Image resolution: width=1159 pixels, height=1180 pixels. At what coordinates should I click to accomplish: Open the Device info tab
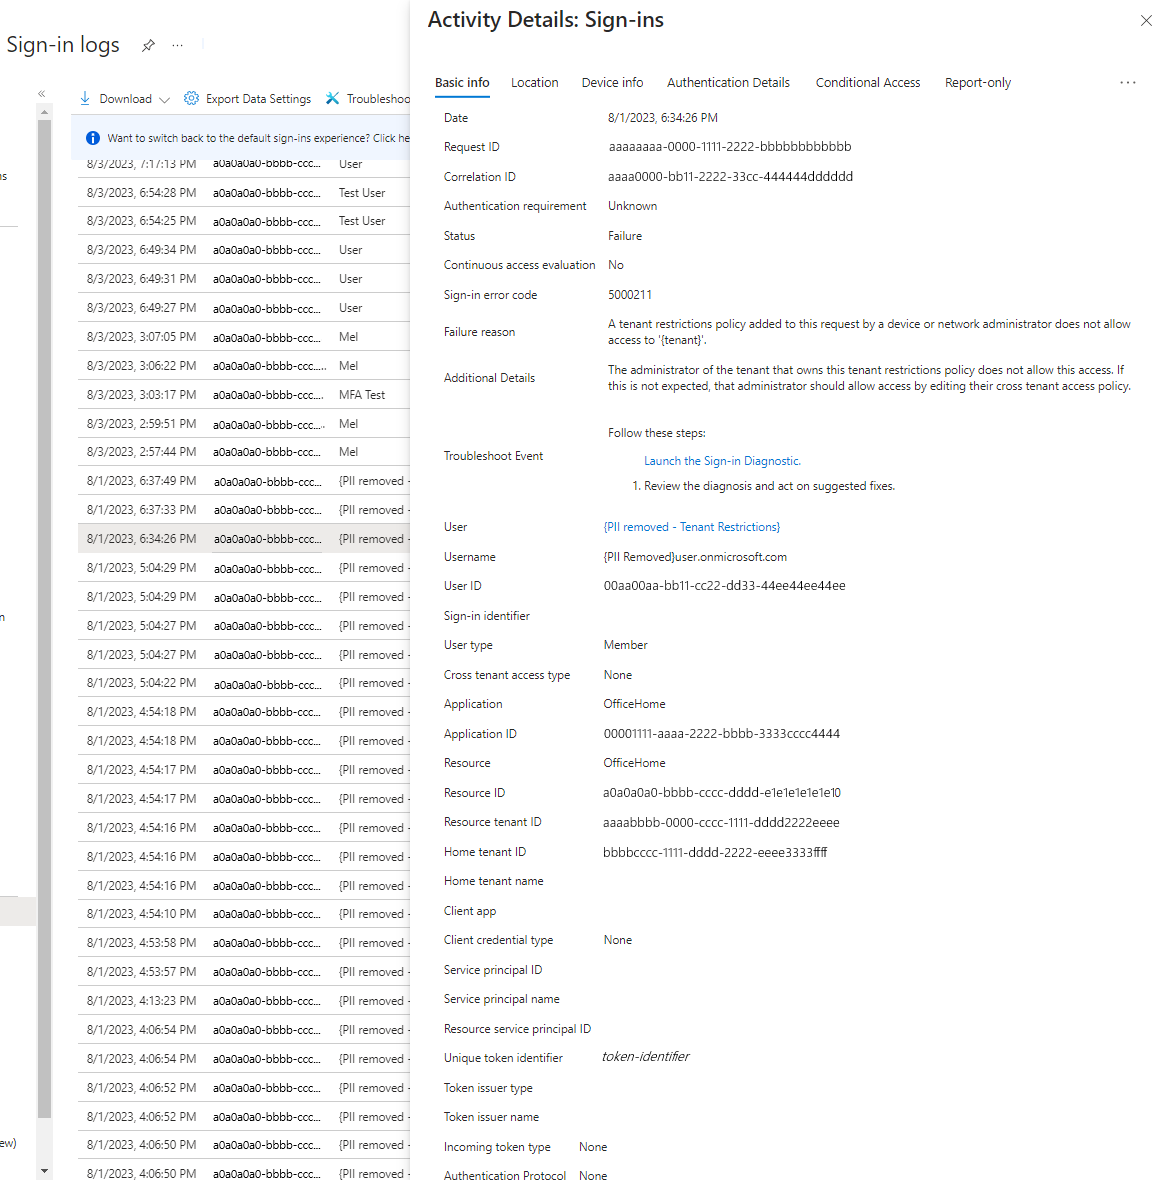click(x=613, y=83)
